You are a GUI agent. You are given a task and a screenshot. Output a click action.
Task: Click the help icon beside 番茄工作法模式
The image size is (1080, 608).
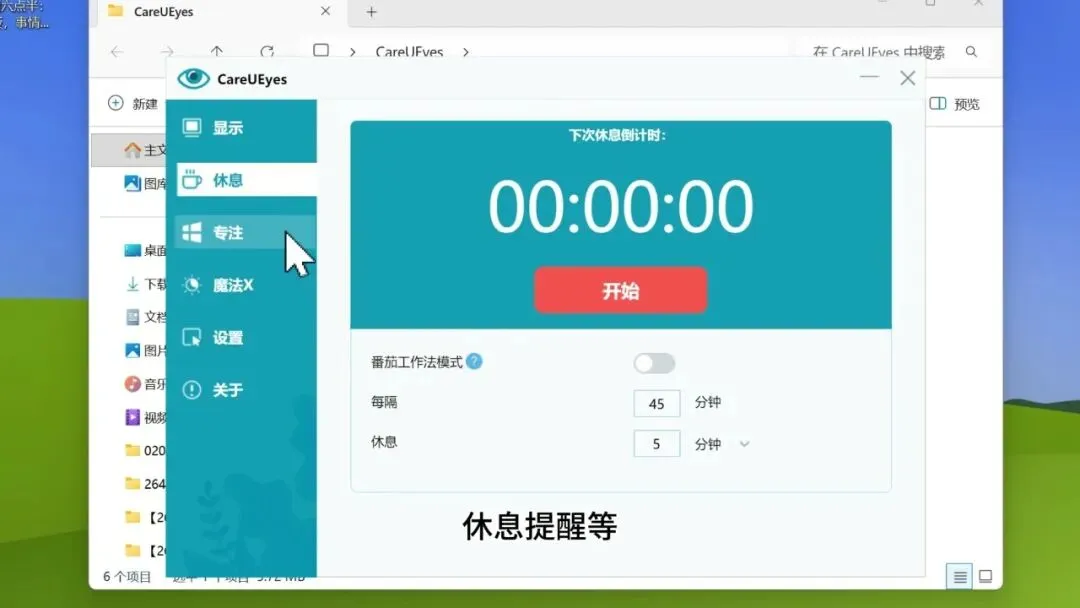(474, 361)
